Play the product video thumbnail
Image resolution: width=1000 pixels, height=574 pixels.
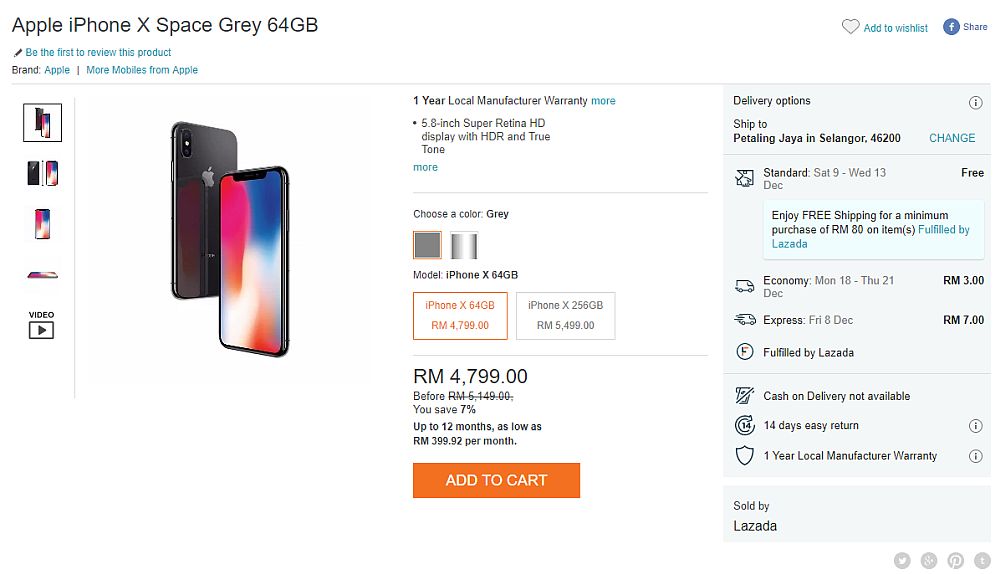pos(41,325)
